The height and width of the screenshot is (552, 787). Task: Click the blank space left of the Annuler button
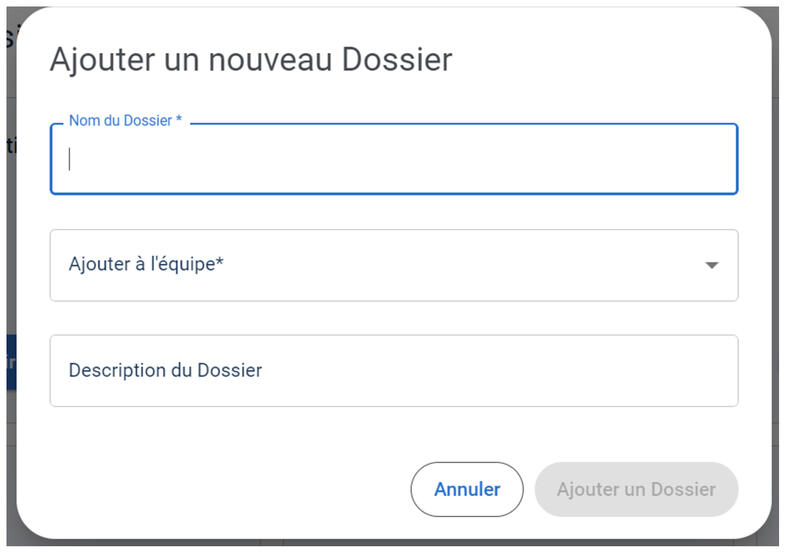tap(230, 489)
